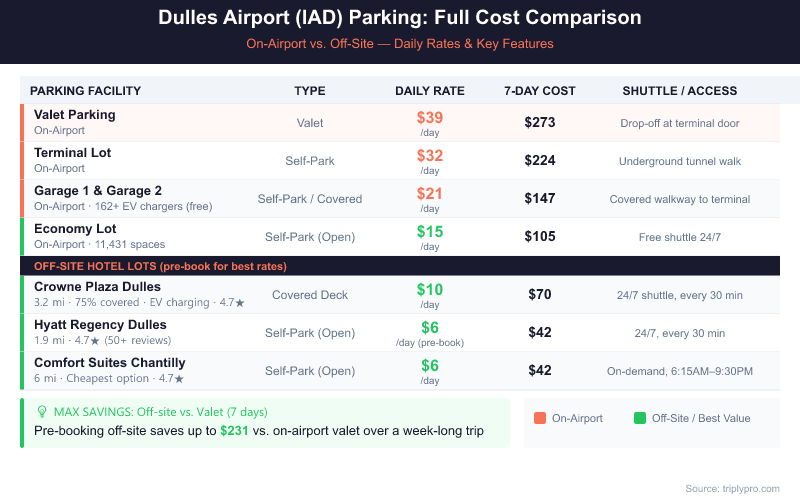Select the Economy Lot facility name

coord(75,229)
